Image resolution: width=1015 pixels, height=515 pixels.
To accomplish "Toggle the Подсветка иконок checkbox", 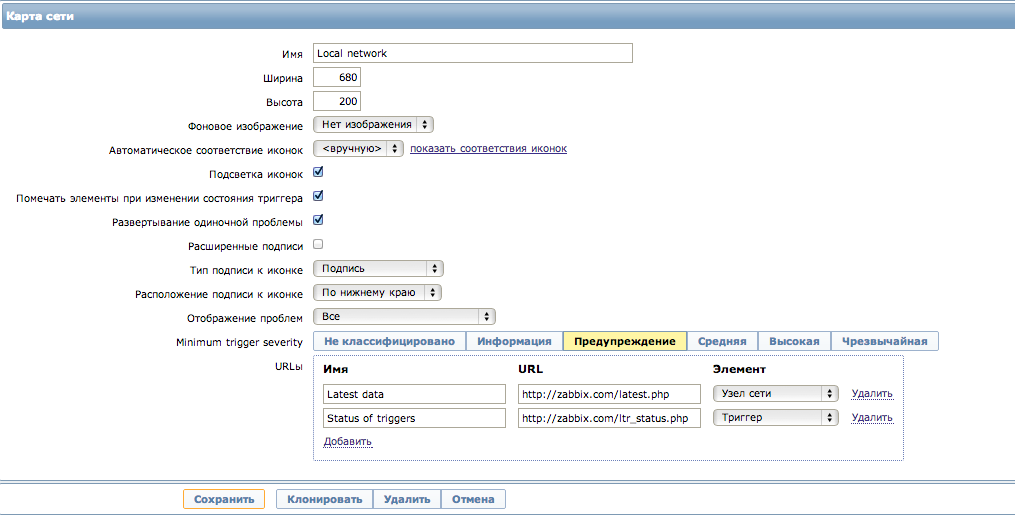I will [x=318, y=172].
